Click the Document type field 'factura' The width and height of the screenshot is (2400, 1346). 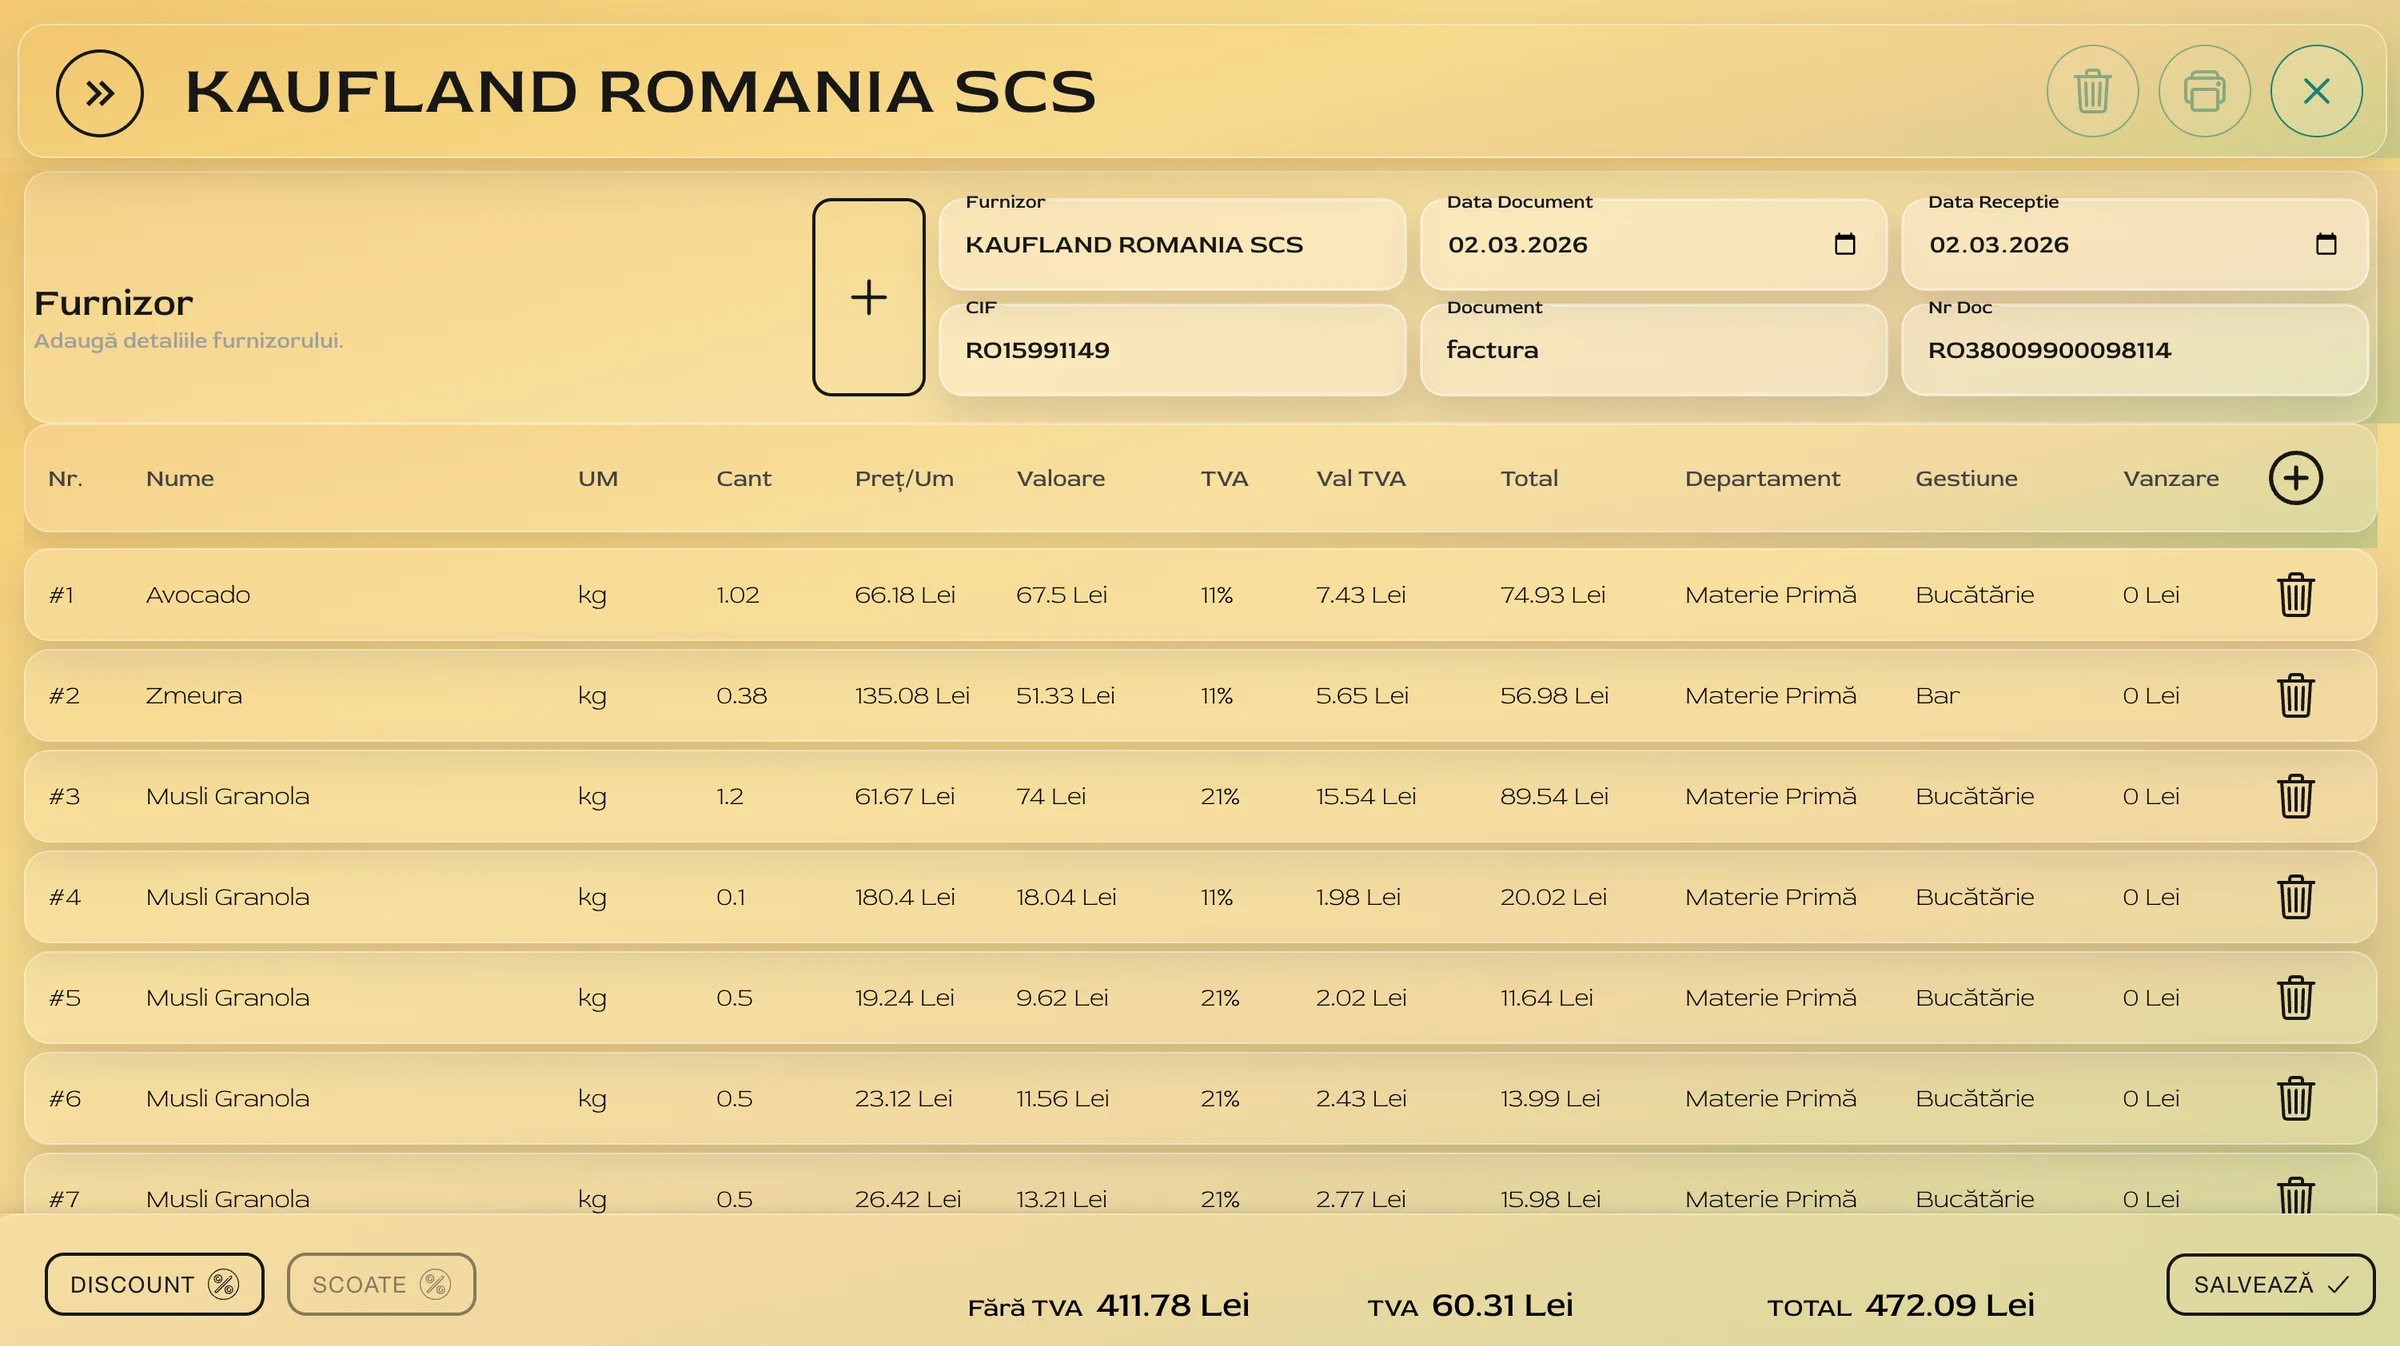[x=1652, y=350]
